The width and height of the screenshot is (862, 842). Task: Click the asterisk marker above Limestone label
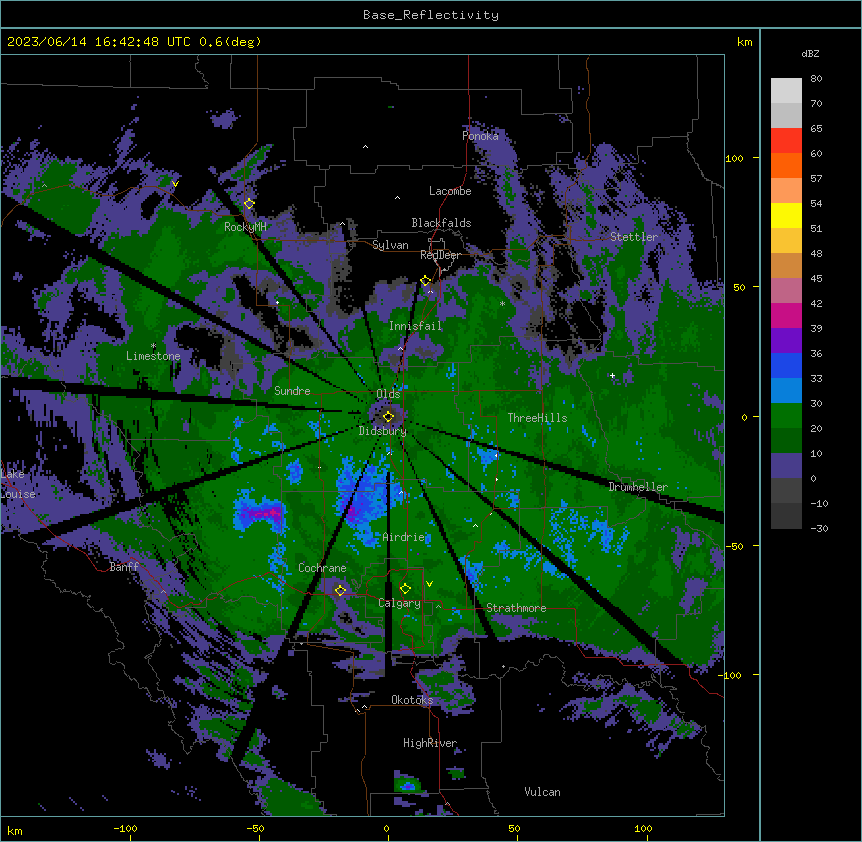point(153,346)
